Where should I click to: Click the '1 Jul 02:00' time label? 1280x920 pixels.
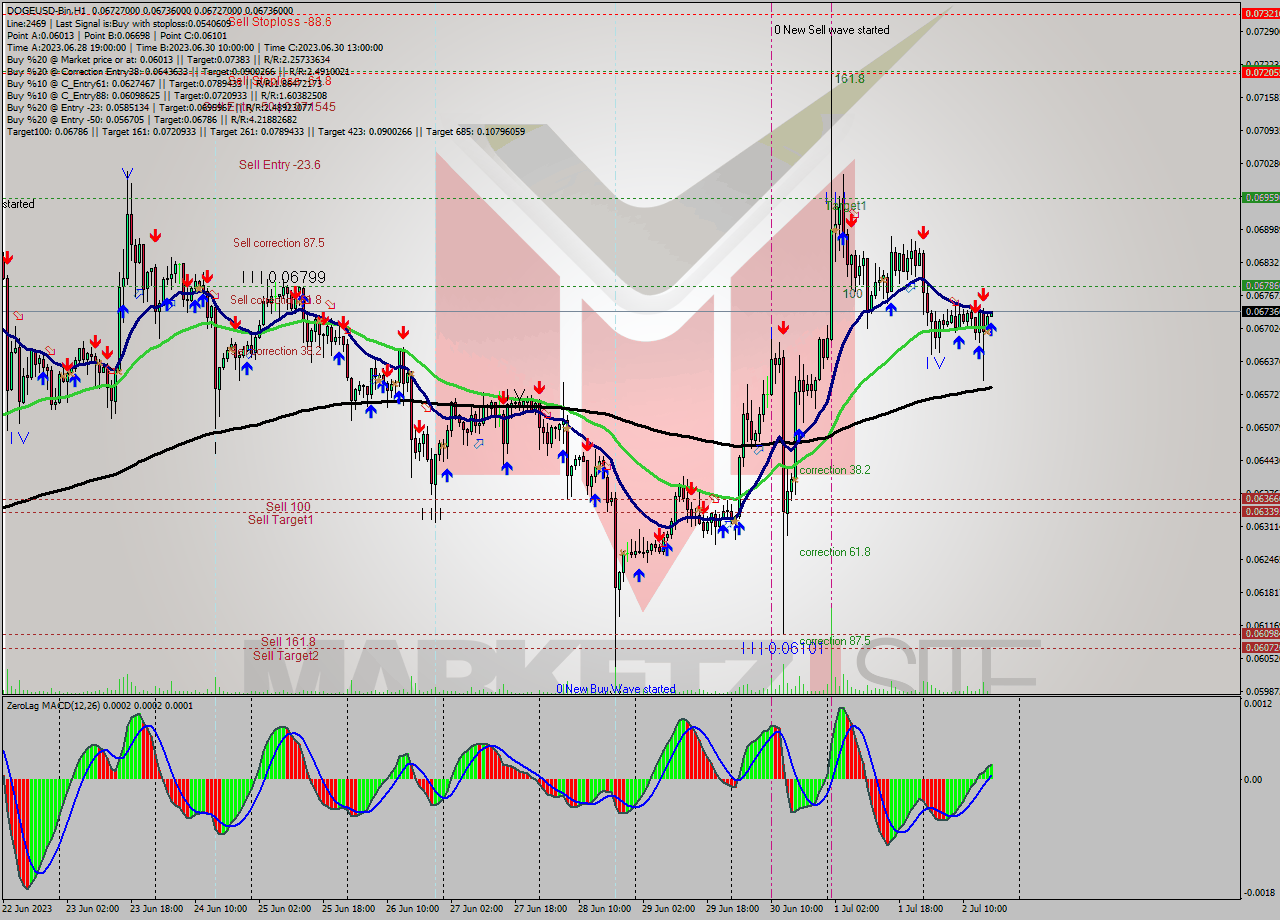pyautogui.click(x=856, y=909)
